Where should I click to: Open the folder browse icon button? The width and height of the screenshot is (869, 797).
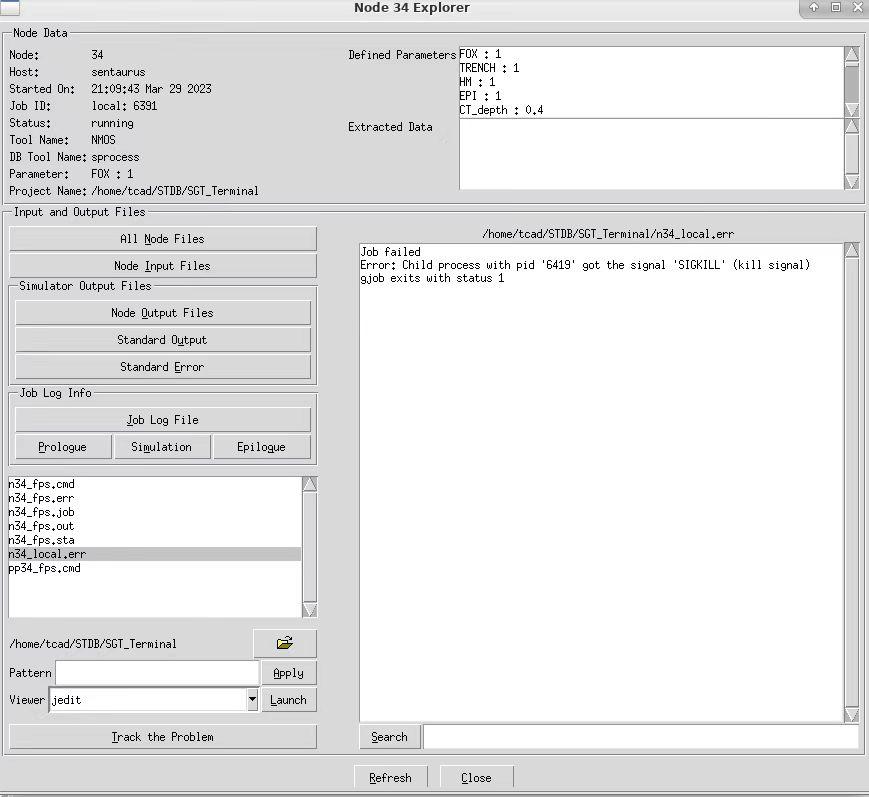285,643
